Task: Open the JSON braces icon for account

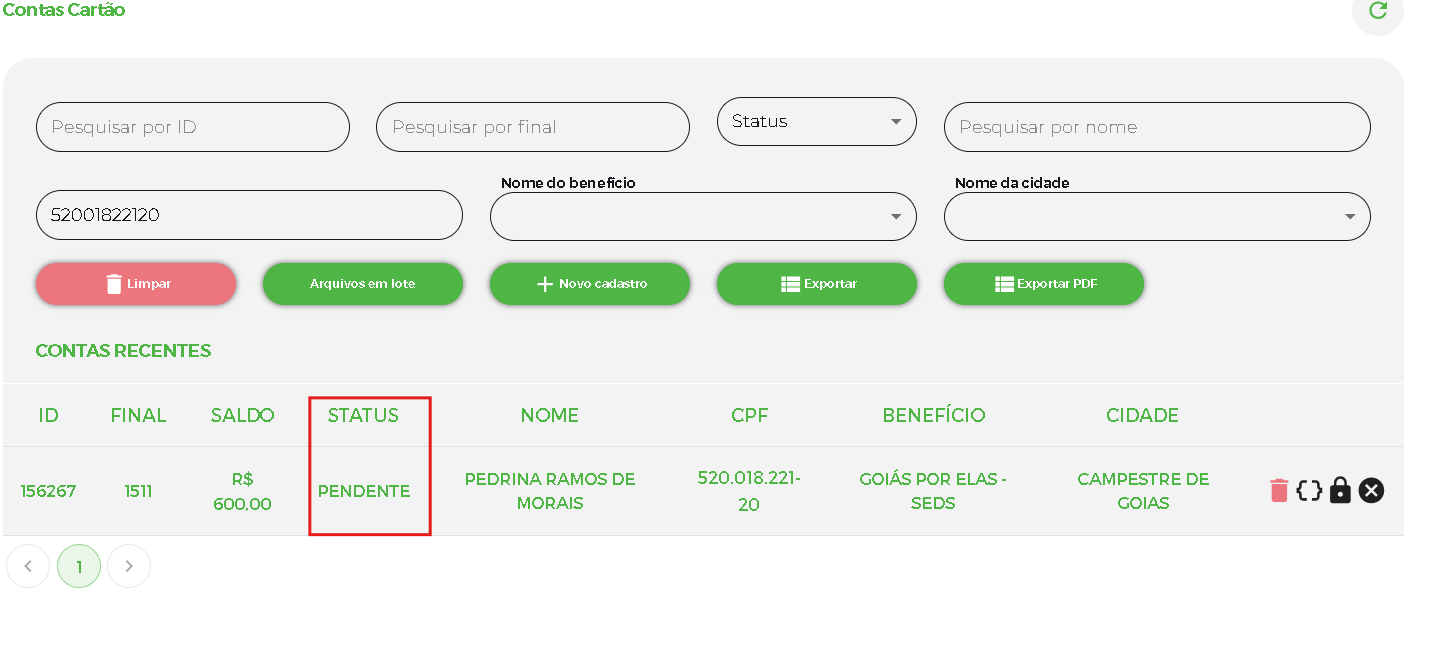Action: [x=1309, y=491]
